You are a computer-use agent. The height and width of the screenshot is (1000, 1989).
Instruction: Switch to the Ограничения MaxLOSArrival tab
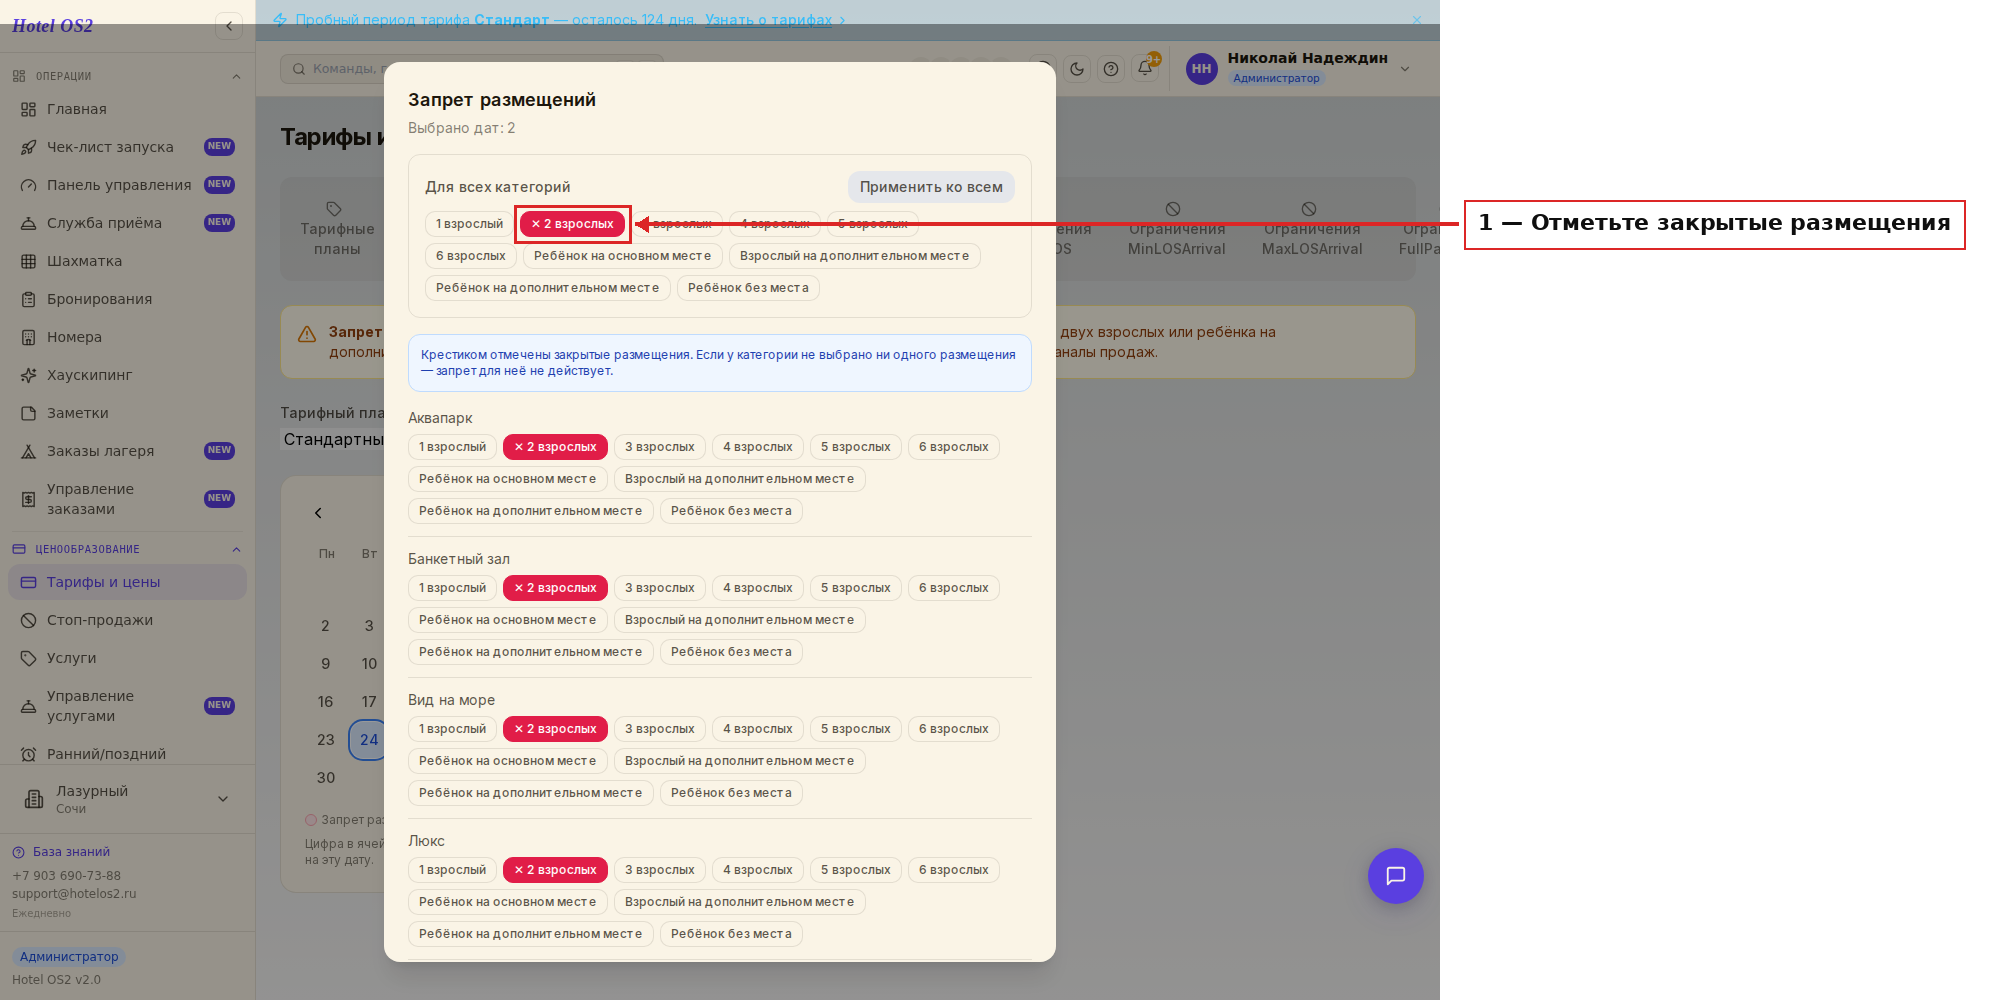pos(1311,229)
